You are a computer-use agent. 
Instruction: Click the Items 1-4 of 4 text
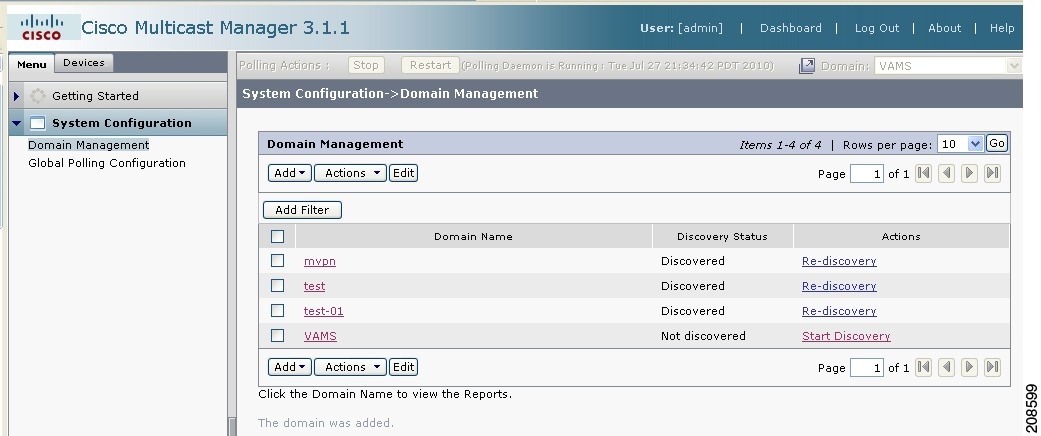pos(780,145)
